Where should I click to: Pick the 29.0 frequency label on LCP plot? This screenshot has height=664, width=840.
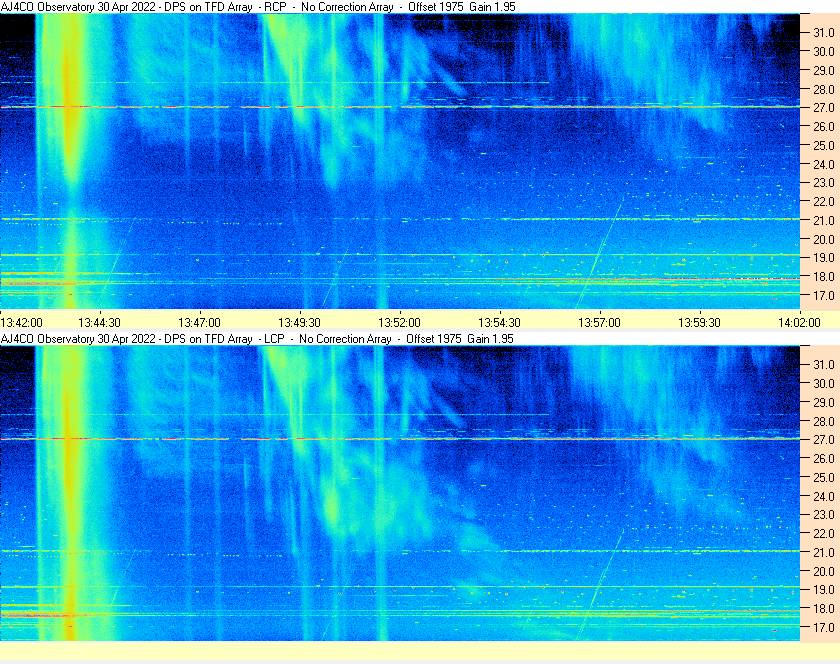click(824, 402)
